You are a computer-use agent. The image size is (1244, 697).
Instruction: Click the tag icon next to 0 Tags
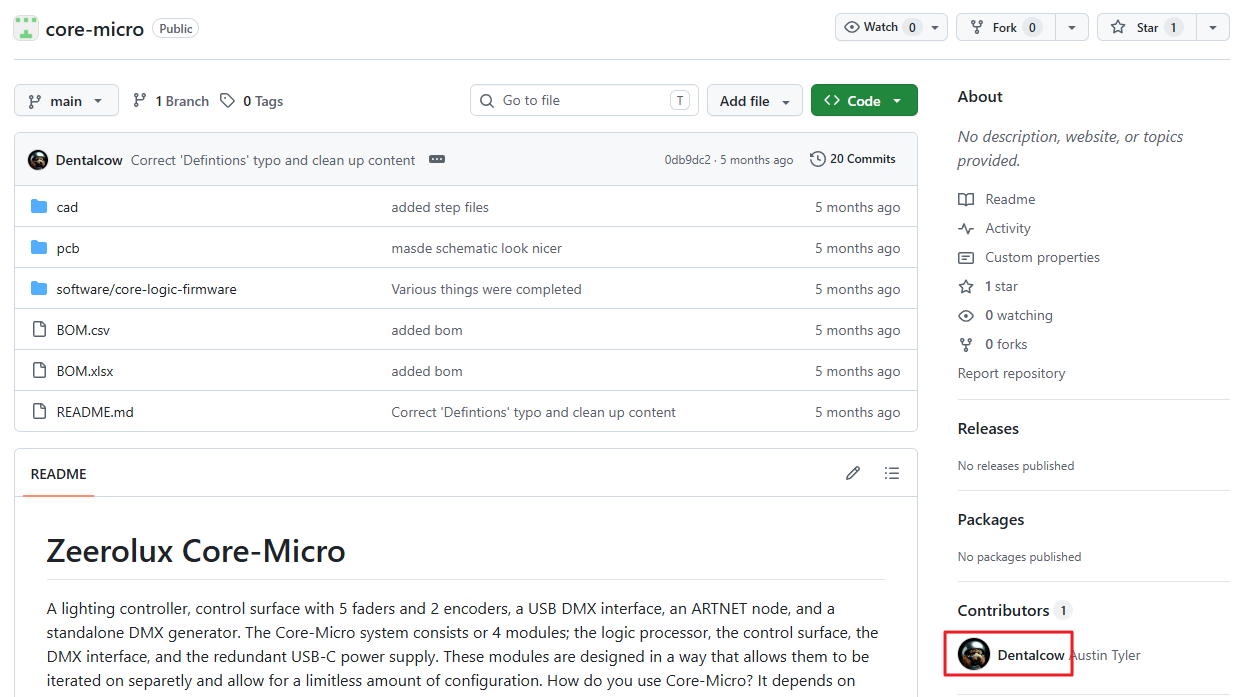228,101
